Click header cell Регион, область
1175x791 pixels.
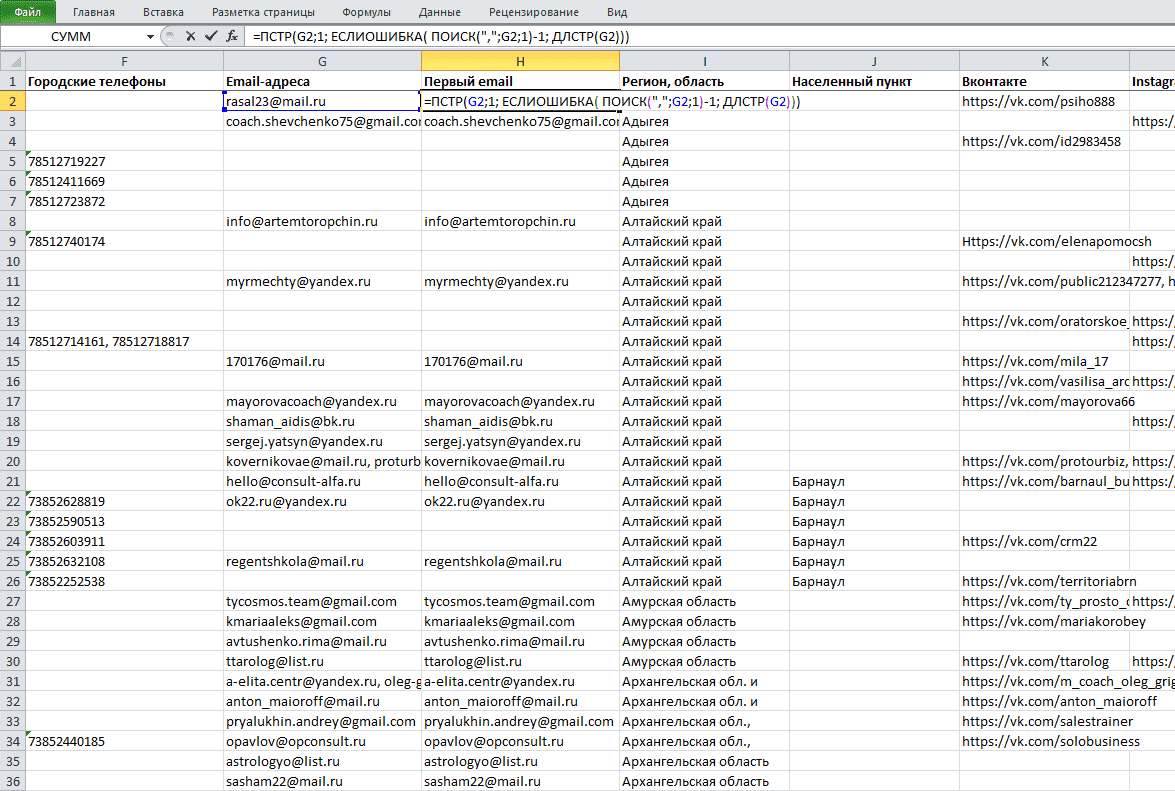click(704, 82)
